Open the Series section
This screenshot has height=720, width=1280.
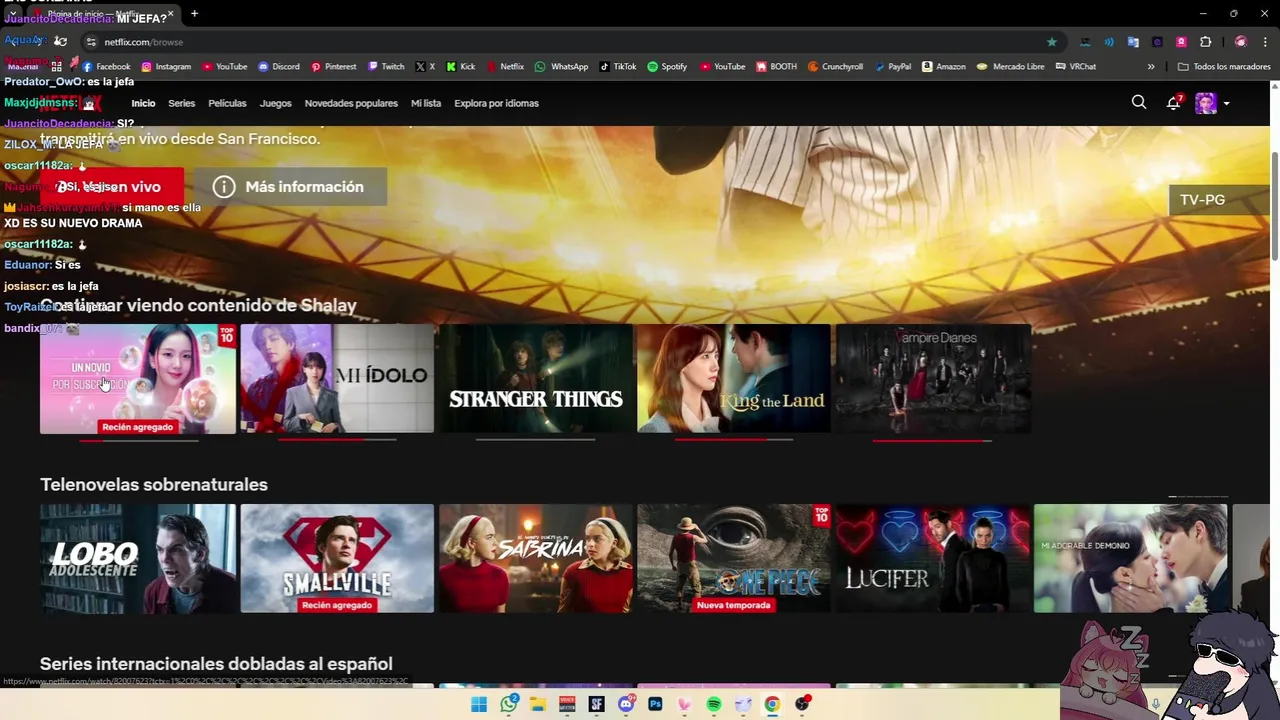tap(182, 103)
